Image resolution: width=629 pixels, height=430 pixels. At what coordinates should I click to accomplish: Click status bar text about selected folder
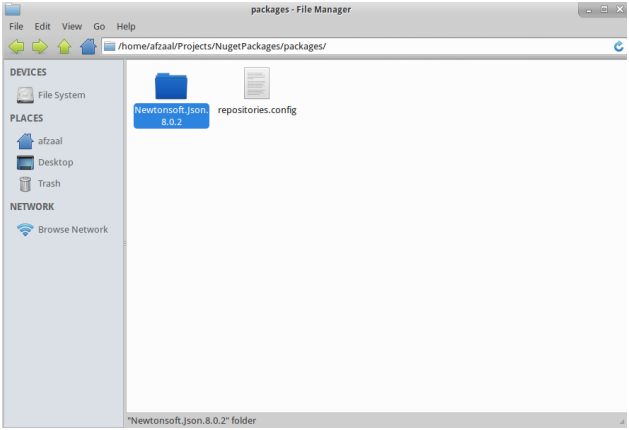192,421
